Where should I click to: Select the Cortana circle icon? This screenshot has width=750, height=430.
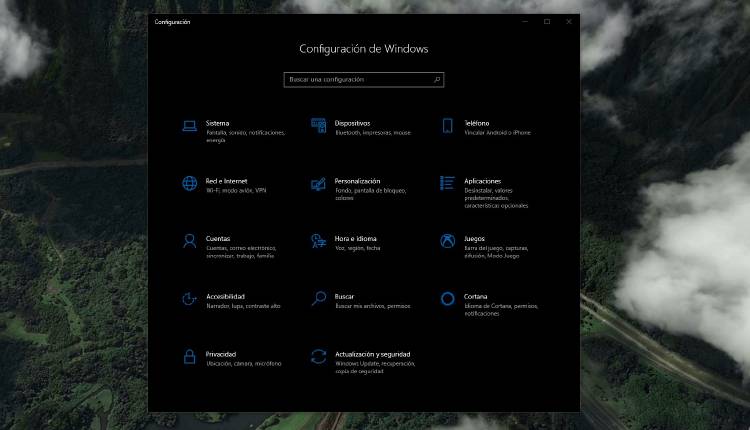point(447,299)
